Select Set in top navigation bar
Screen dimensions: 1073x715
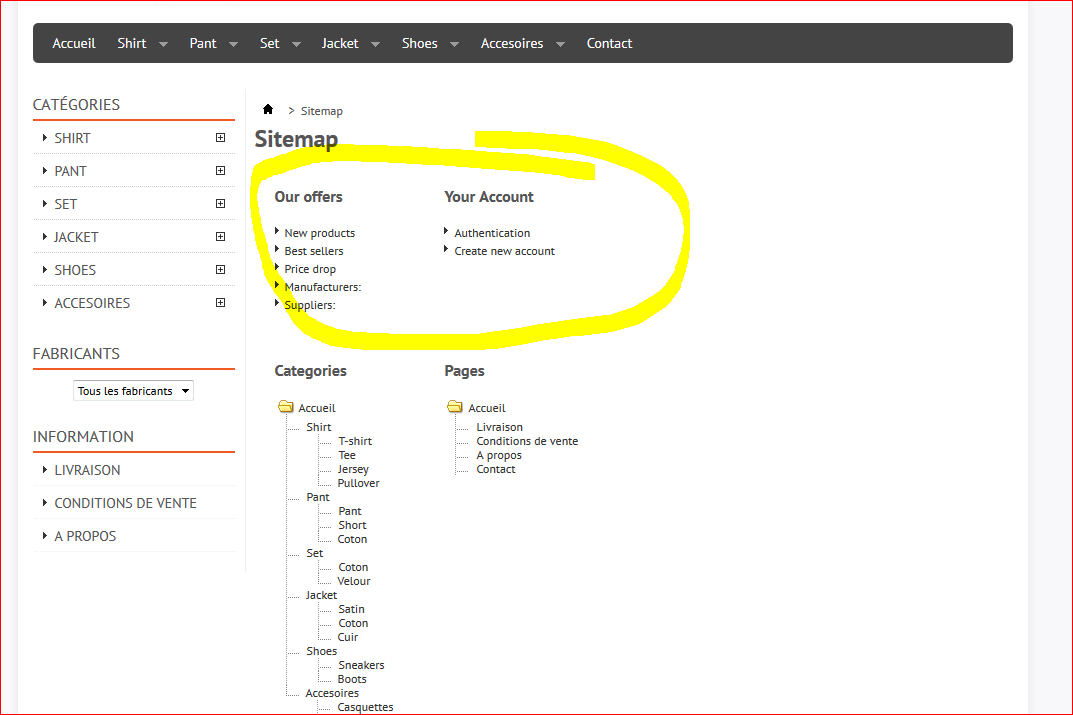point(270,43)
